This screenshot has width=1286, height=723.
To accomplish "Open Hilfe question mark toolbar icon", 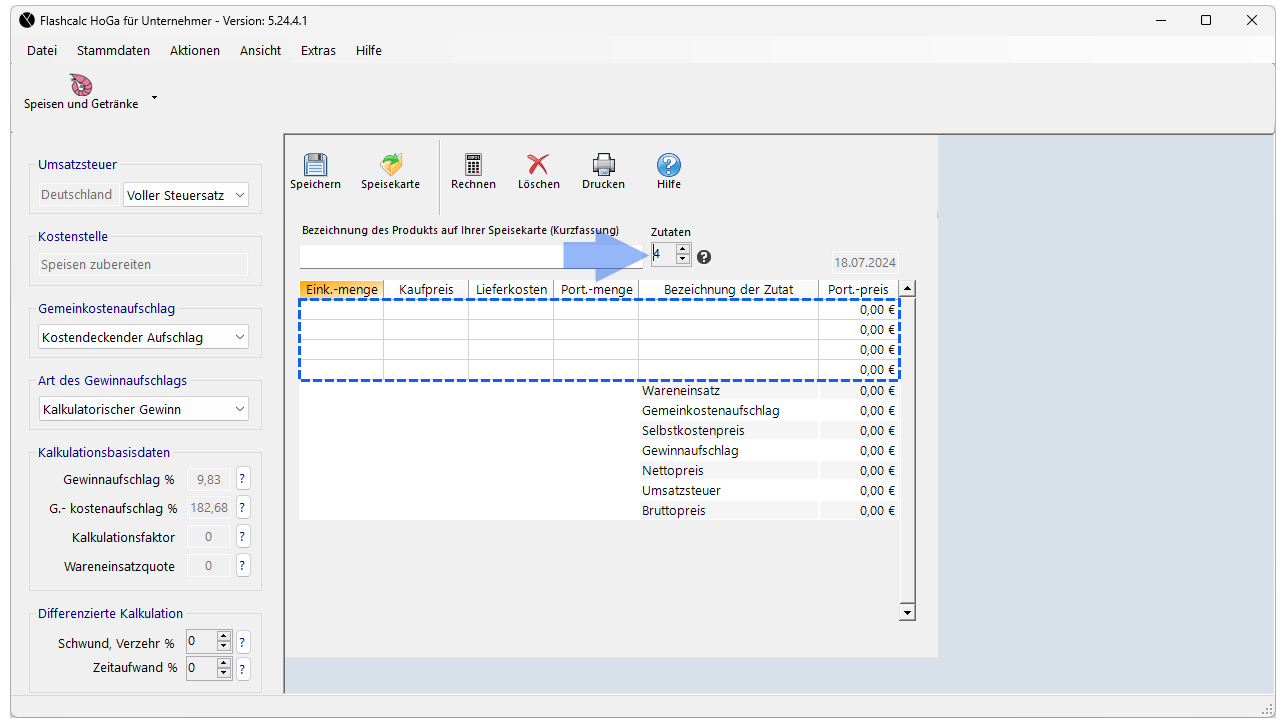I will pyautogui.click(x=668, y=166).
